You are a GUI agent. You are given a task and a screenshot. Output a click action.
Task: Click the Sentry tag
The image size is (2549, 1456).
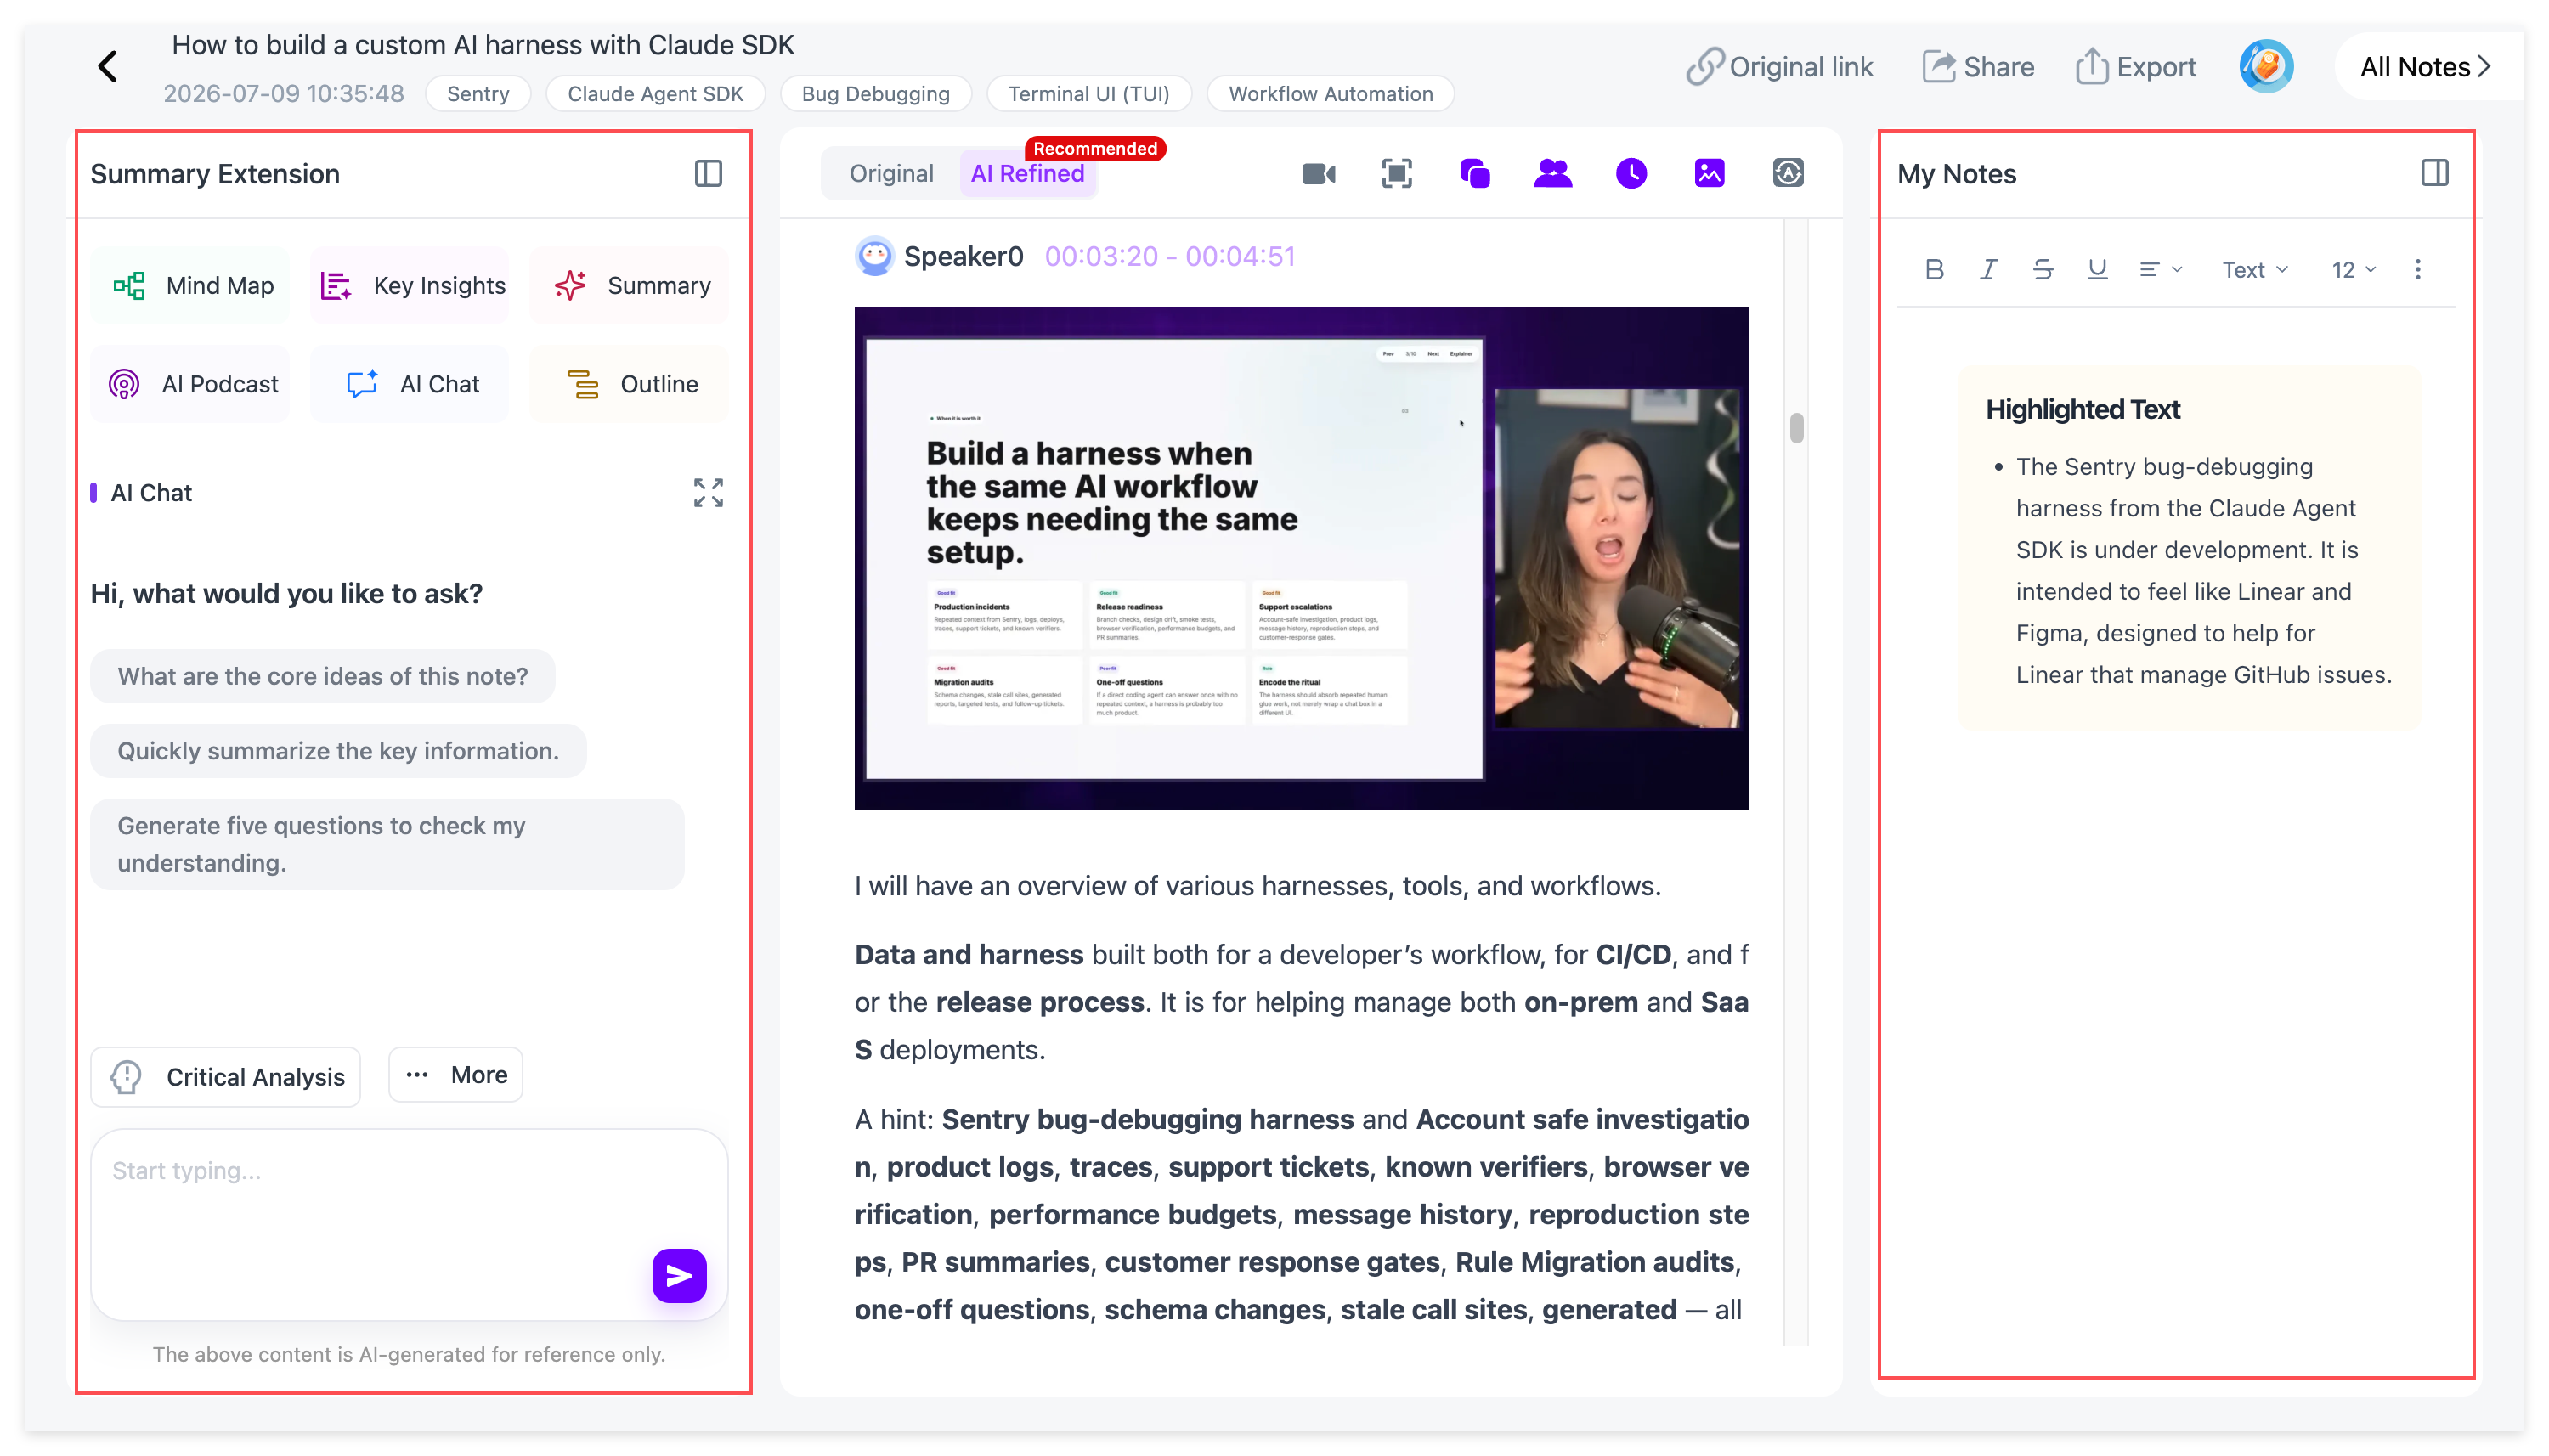click(x=478, y=94)
